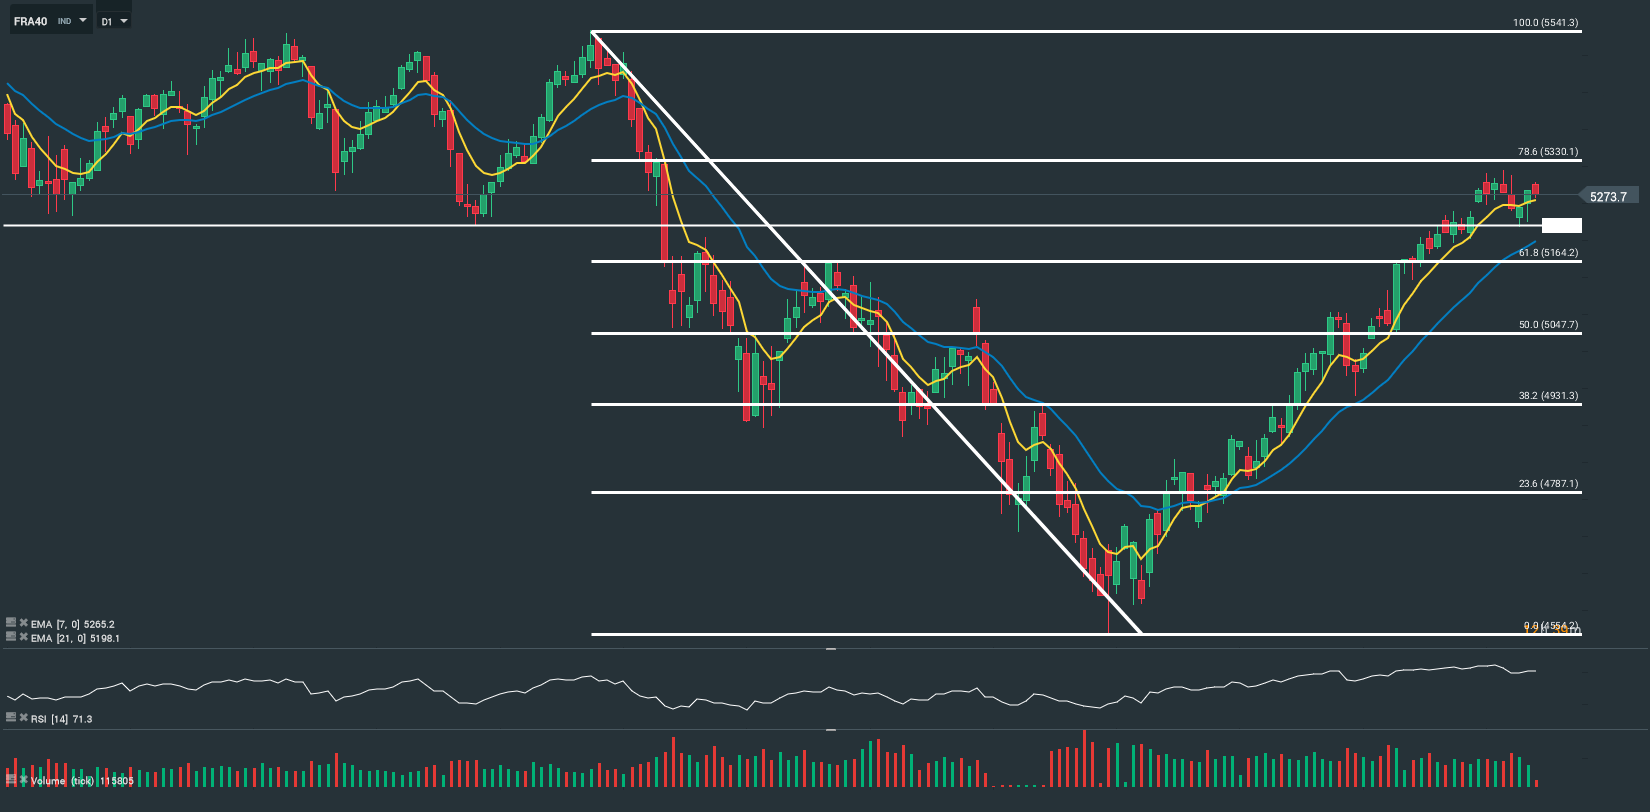Select the 100.0 (5541.3) Fibonacci level label
The width and height of the screenshot is (1650, 812).
coord(1545,23)
